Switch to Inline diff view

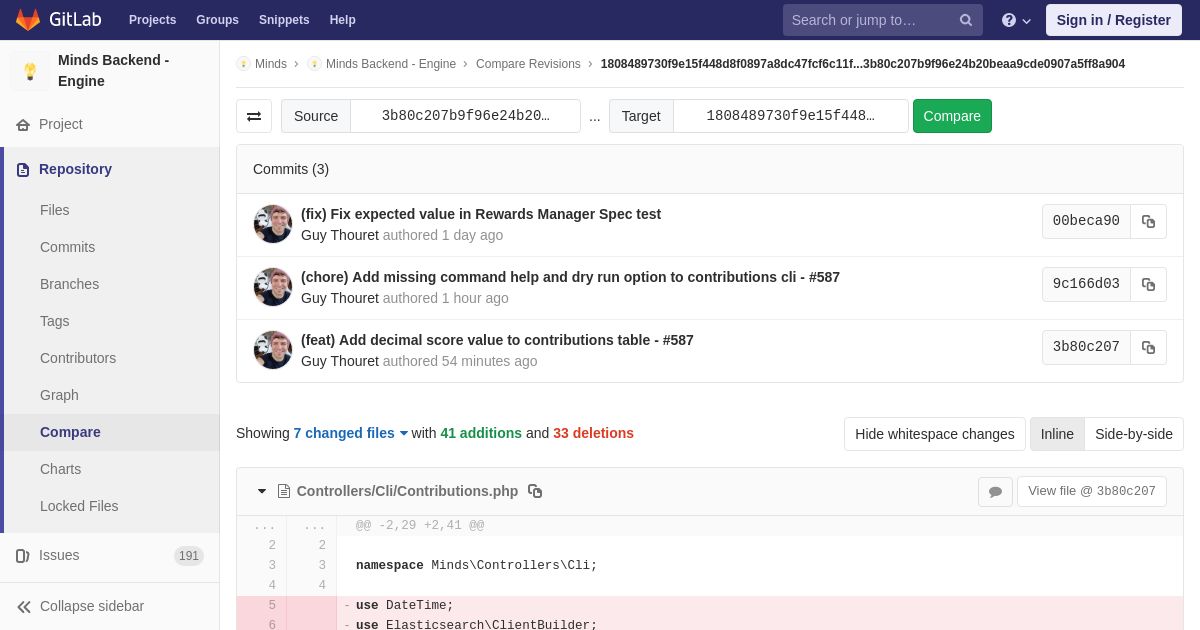click(1057, 434)
